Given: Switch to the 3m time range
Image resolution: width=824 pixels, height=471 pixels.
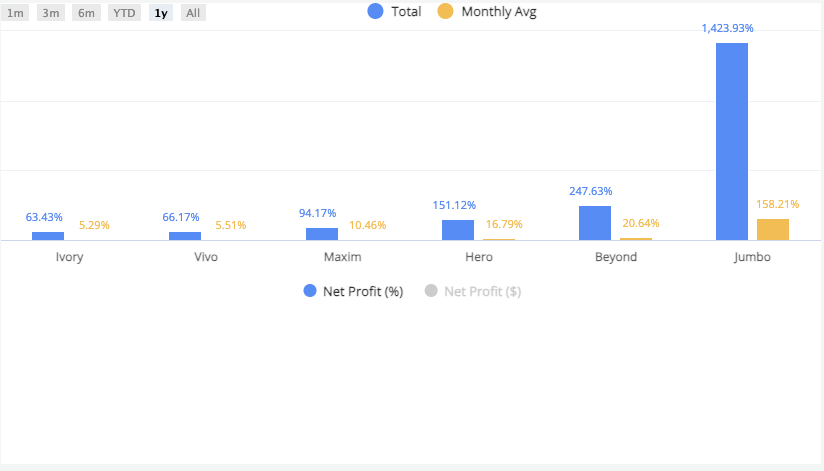Looking at the screenshot, I should [x=50, y=13].
